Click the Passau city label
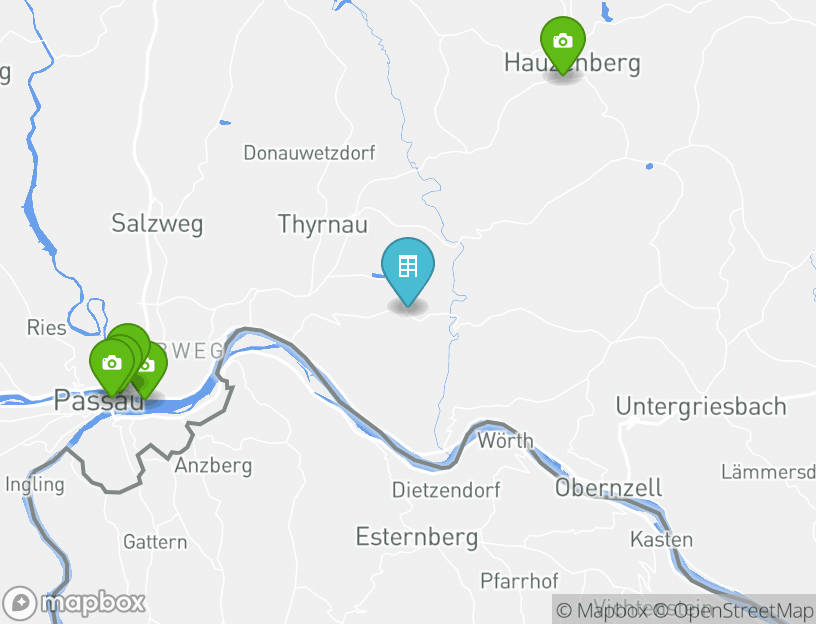 [x=98, y=401]
